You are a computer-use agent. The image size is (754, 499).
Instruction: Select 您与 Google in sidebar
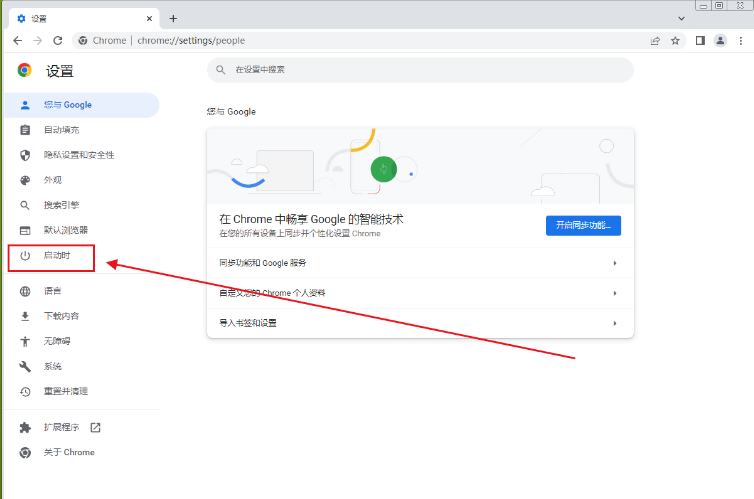coord(82,105)
